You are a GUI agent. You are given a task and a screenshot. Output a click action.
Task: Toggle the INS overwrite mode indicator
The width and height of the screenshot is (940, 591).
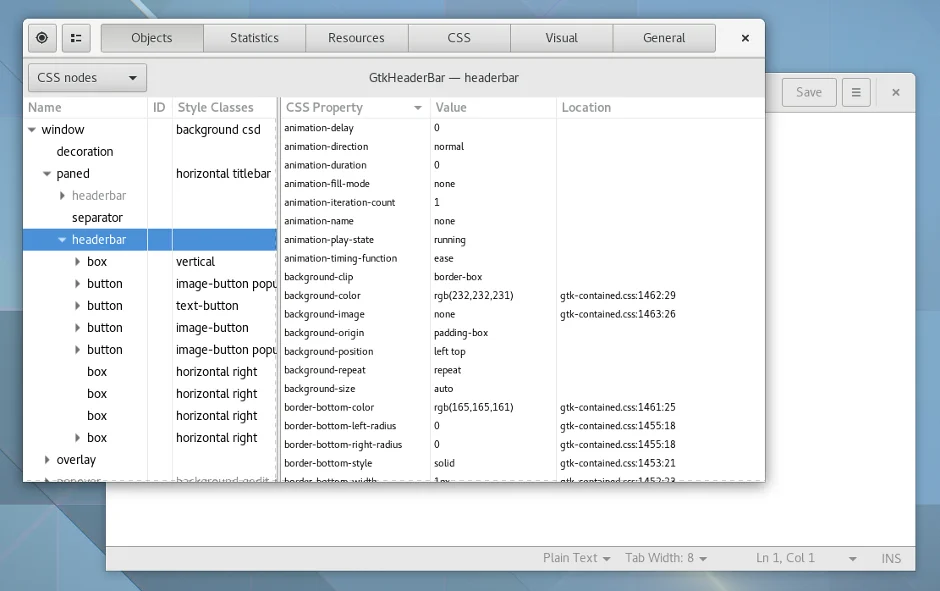pyautogui.click(x=890, y=558)
